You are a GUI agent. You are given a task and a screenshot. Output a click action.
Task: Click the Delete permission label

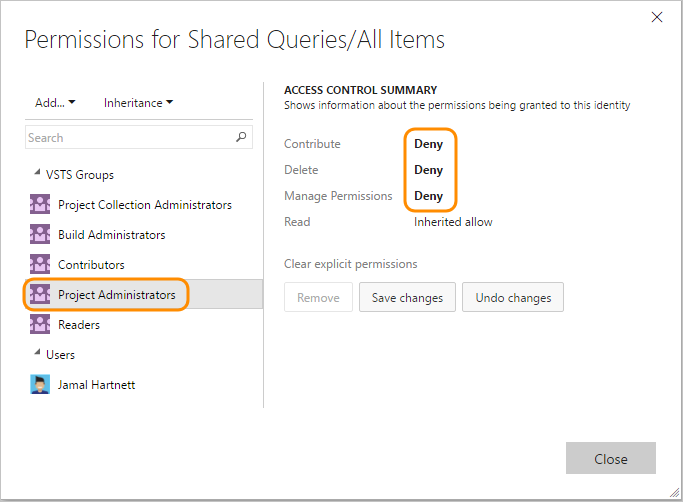[x=301, y=170]
